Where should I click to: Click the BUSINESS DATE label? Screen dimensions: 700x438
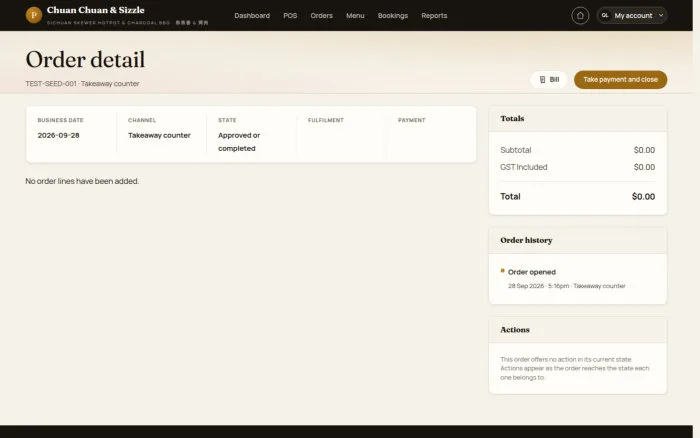(60, 120)
